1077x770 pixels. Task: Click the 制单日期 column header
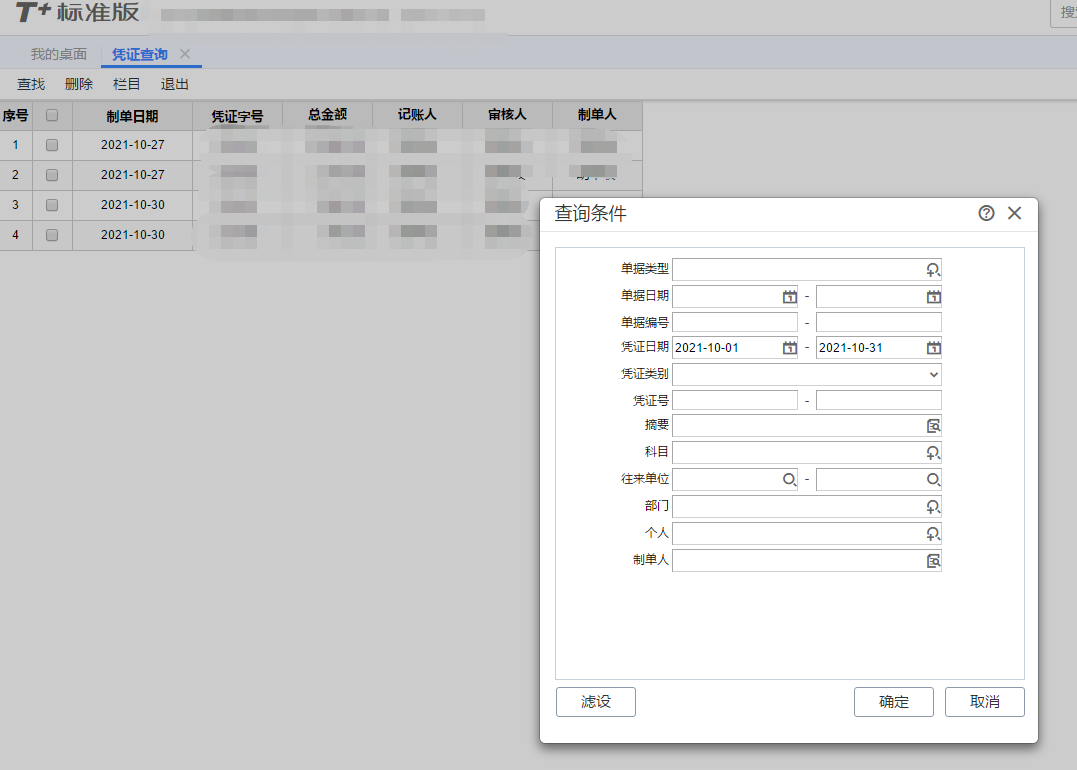coord(133,116)
